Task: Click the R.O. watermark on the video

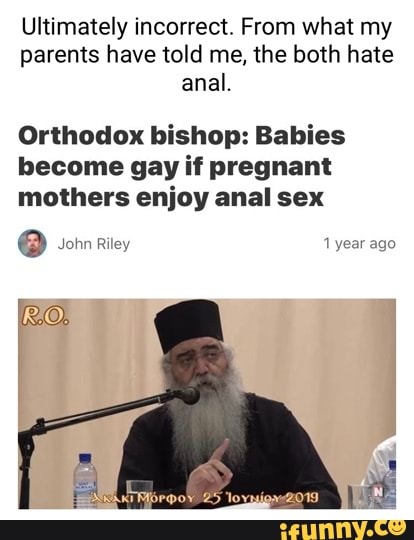Action: coord(45,316)
